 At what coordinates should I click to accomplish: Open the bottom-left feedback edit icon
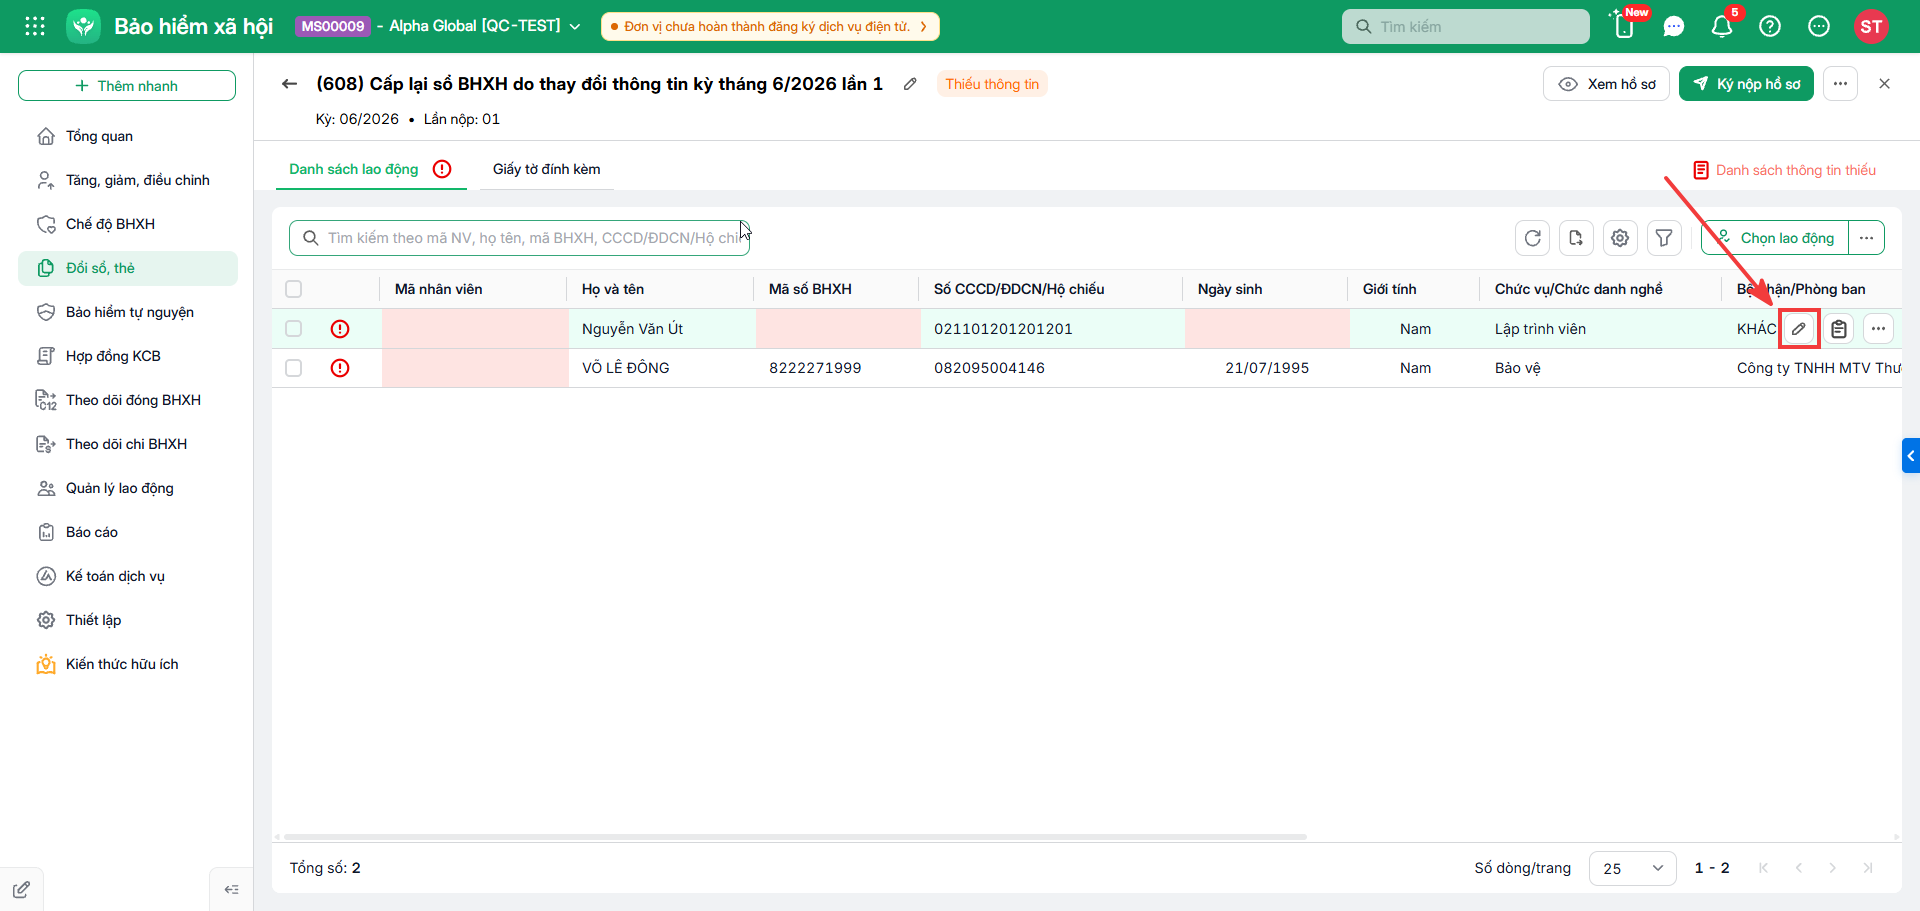[21, 889]
